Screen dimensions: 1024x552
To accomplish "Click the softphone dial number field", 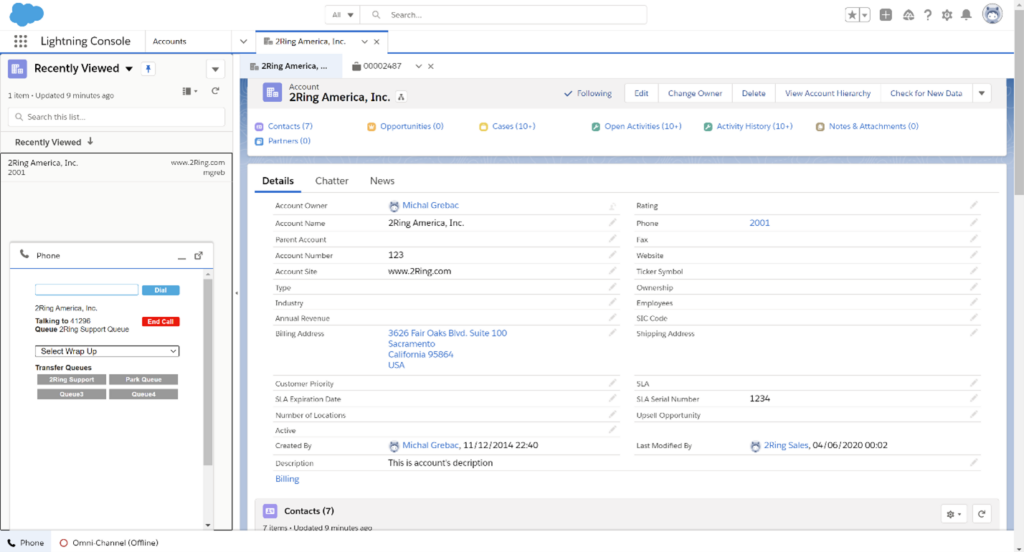I will coord(87,290).
